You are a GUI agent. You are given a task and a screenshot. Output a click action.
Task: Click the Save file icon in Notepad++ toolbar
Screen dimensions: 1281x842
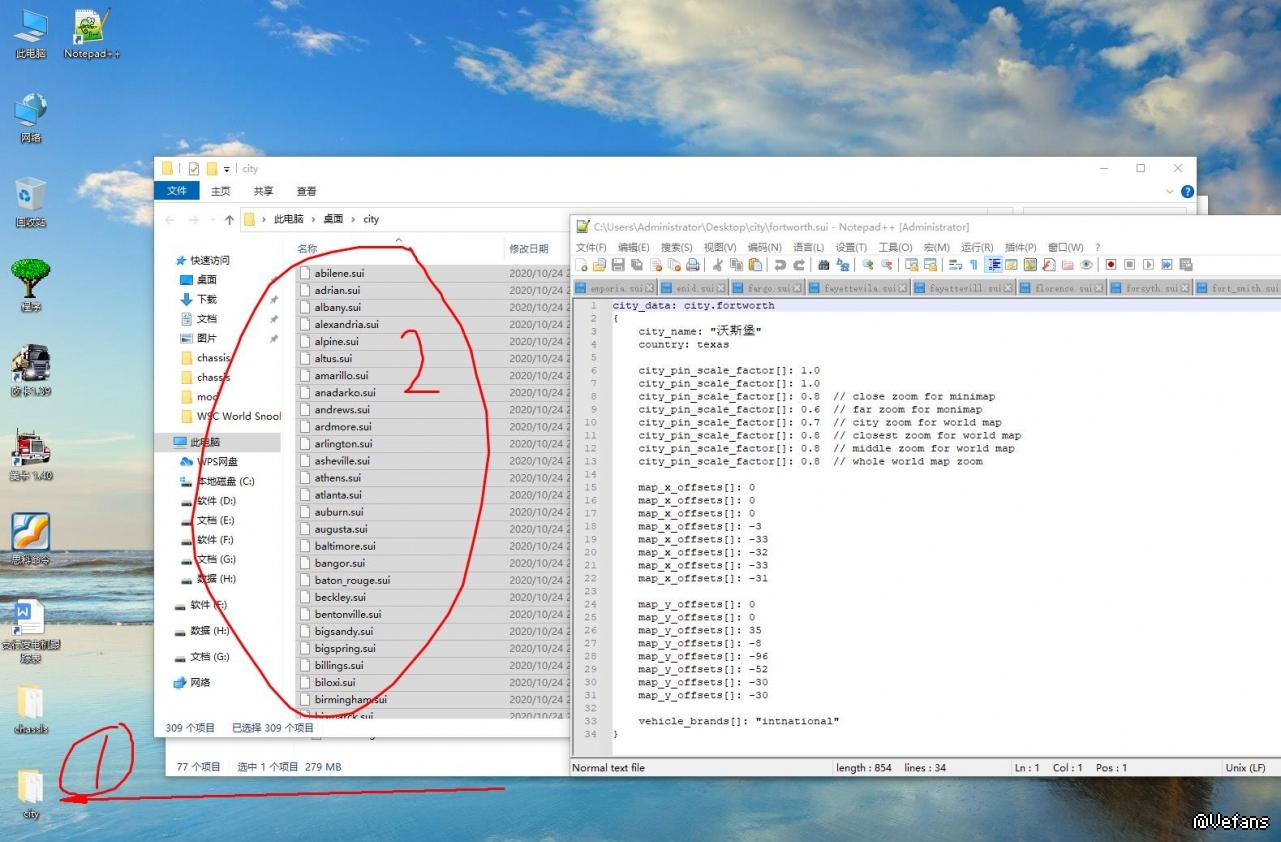coord(618,265)
